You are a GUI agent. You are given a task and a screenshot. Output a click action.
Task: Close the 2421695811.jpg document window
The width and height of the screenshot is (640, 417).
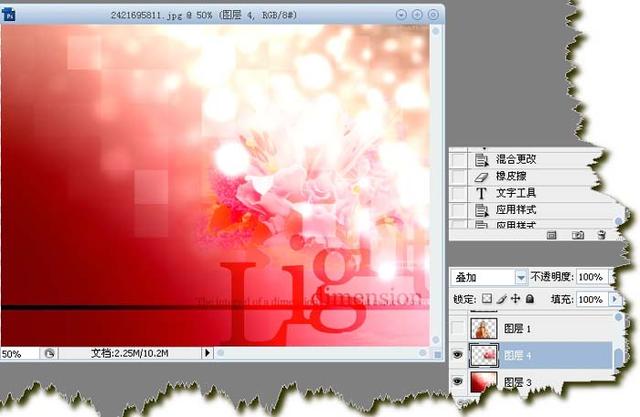click(433, 15)
